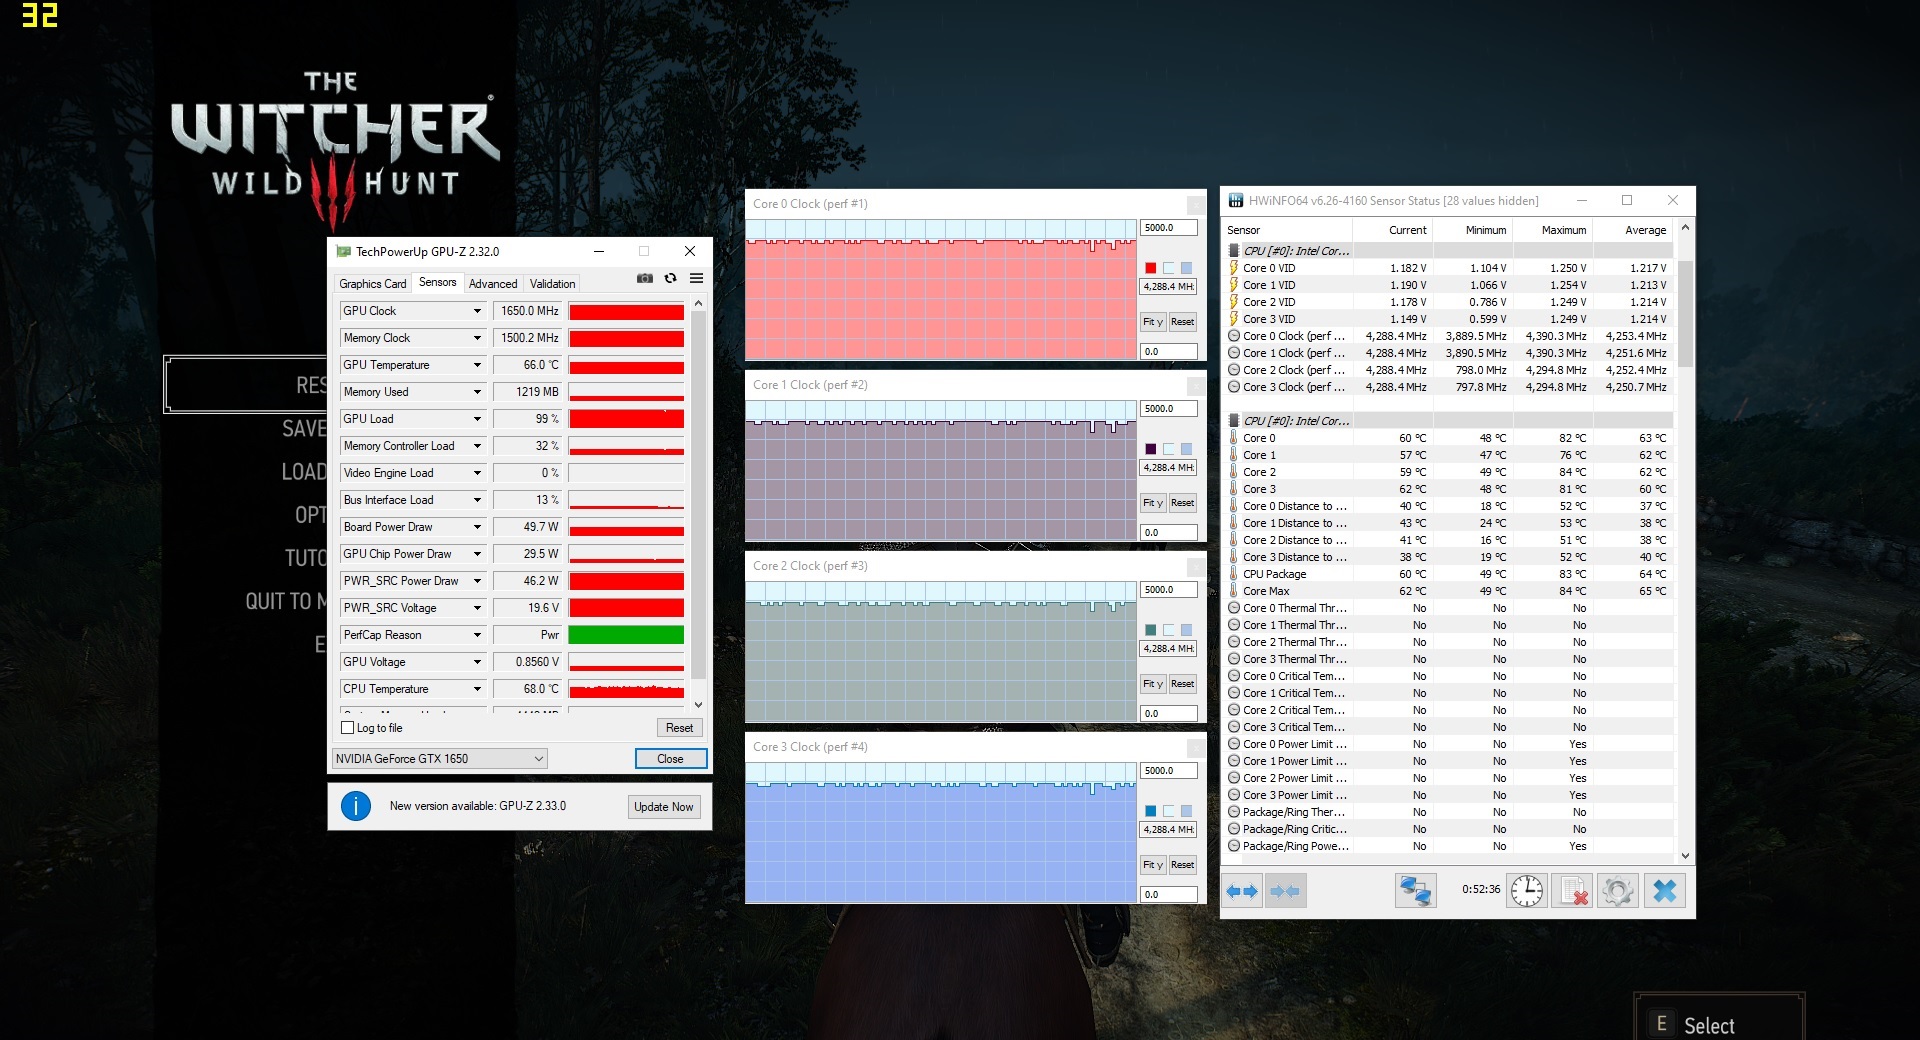Open GPU Load sensor dropdown
The image size is (1920, 1040).
pyautogui.click(x=477, y=419)
